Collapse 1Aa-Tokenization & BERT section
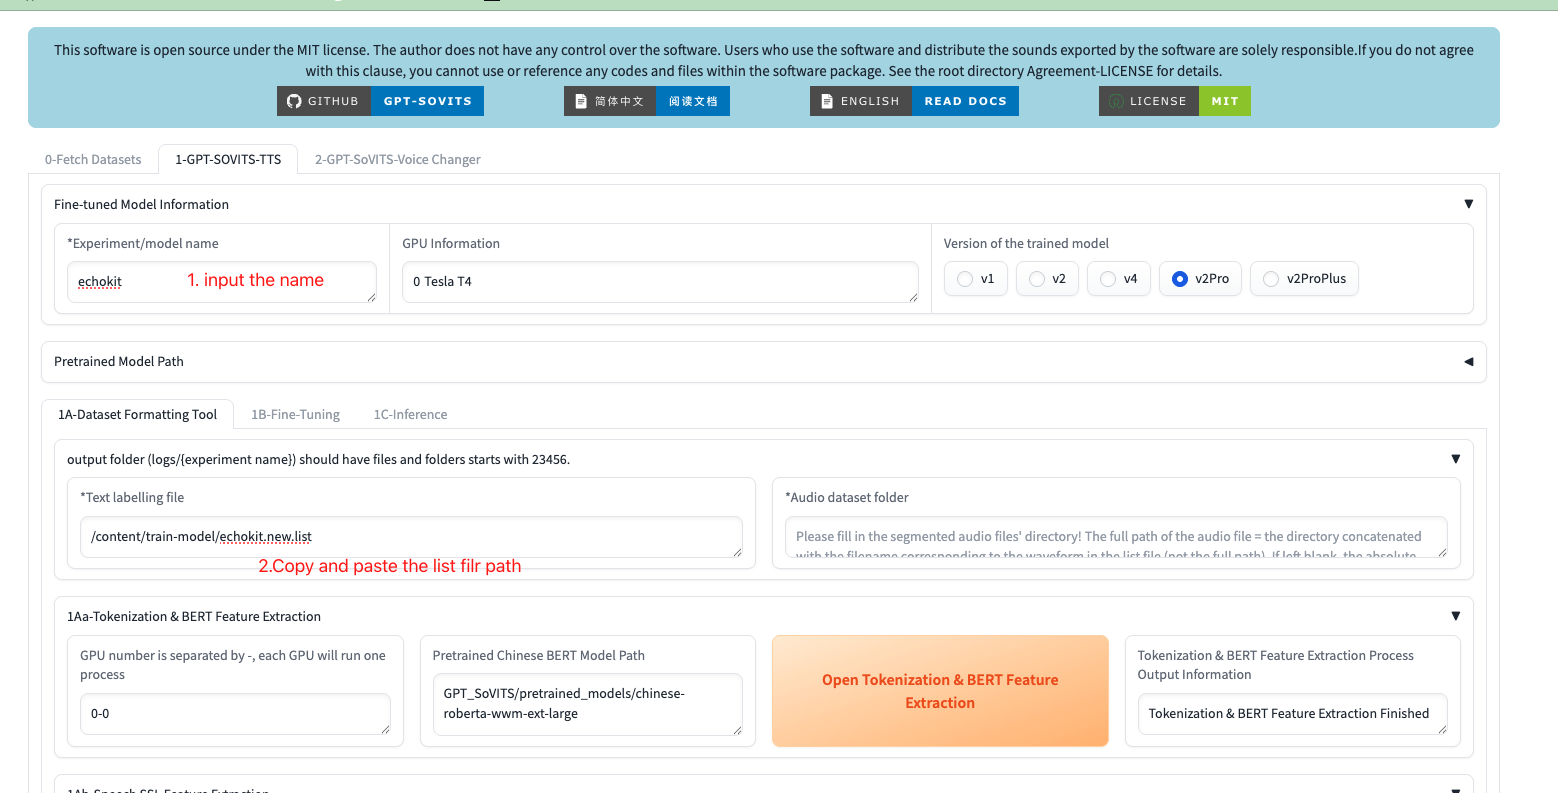The height and width of the screenshot is (793, 1558). coord(1455,616)
